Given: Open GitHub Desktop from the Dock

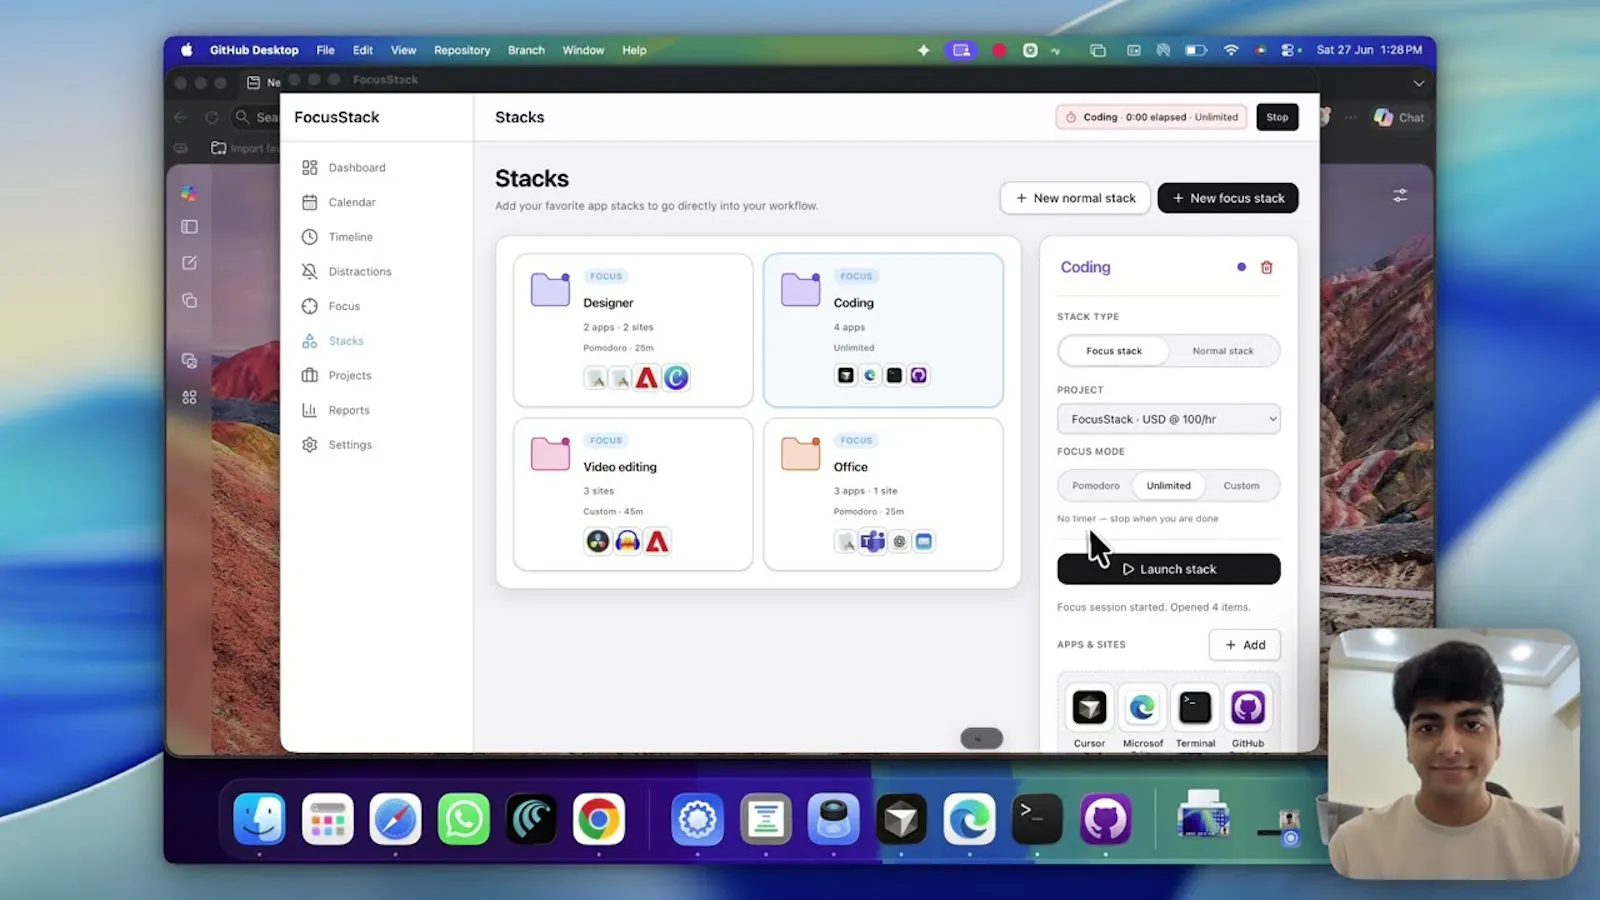Looking at the screenshot, I should click(1105, 819).
